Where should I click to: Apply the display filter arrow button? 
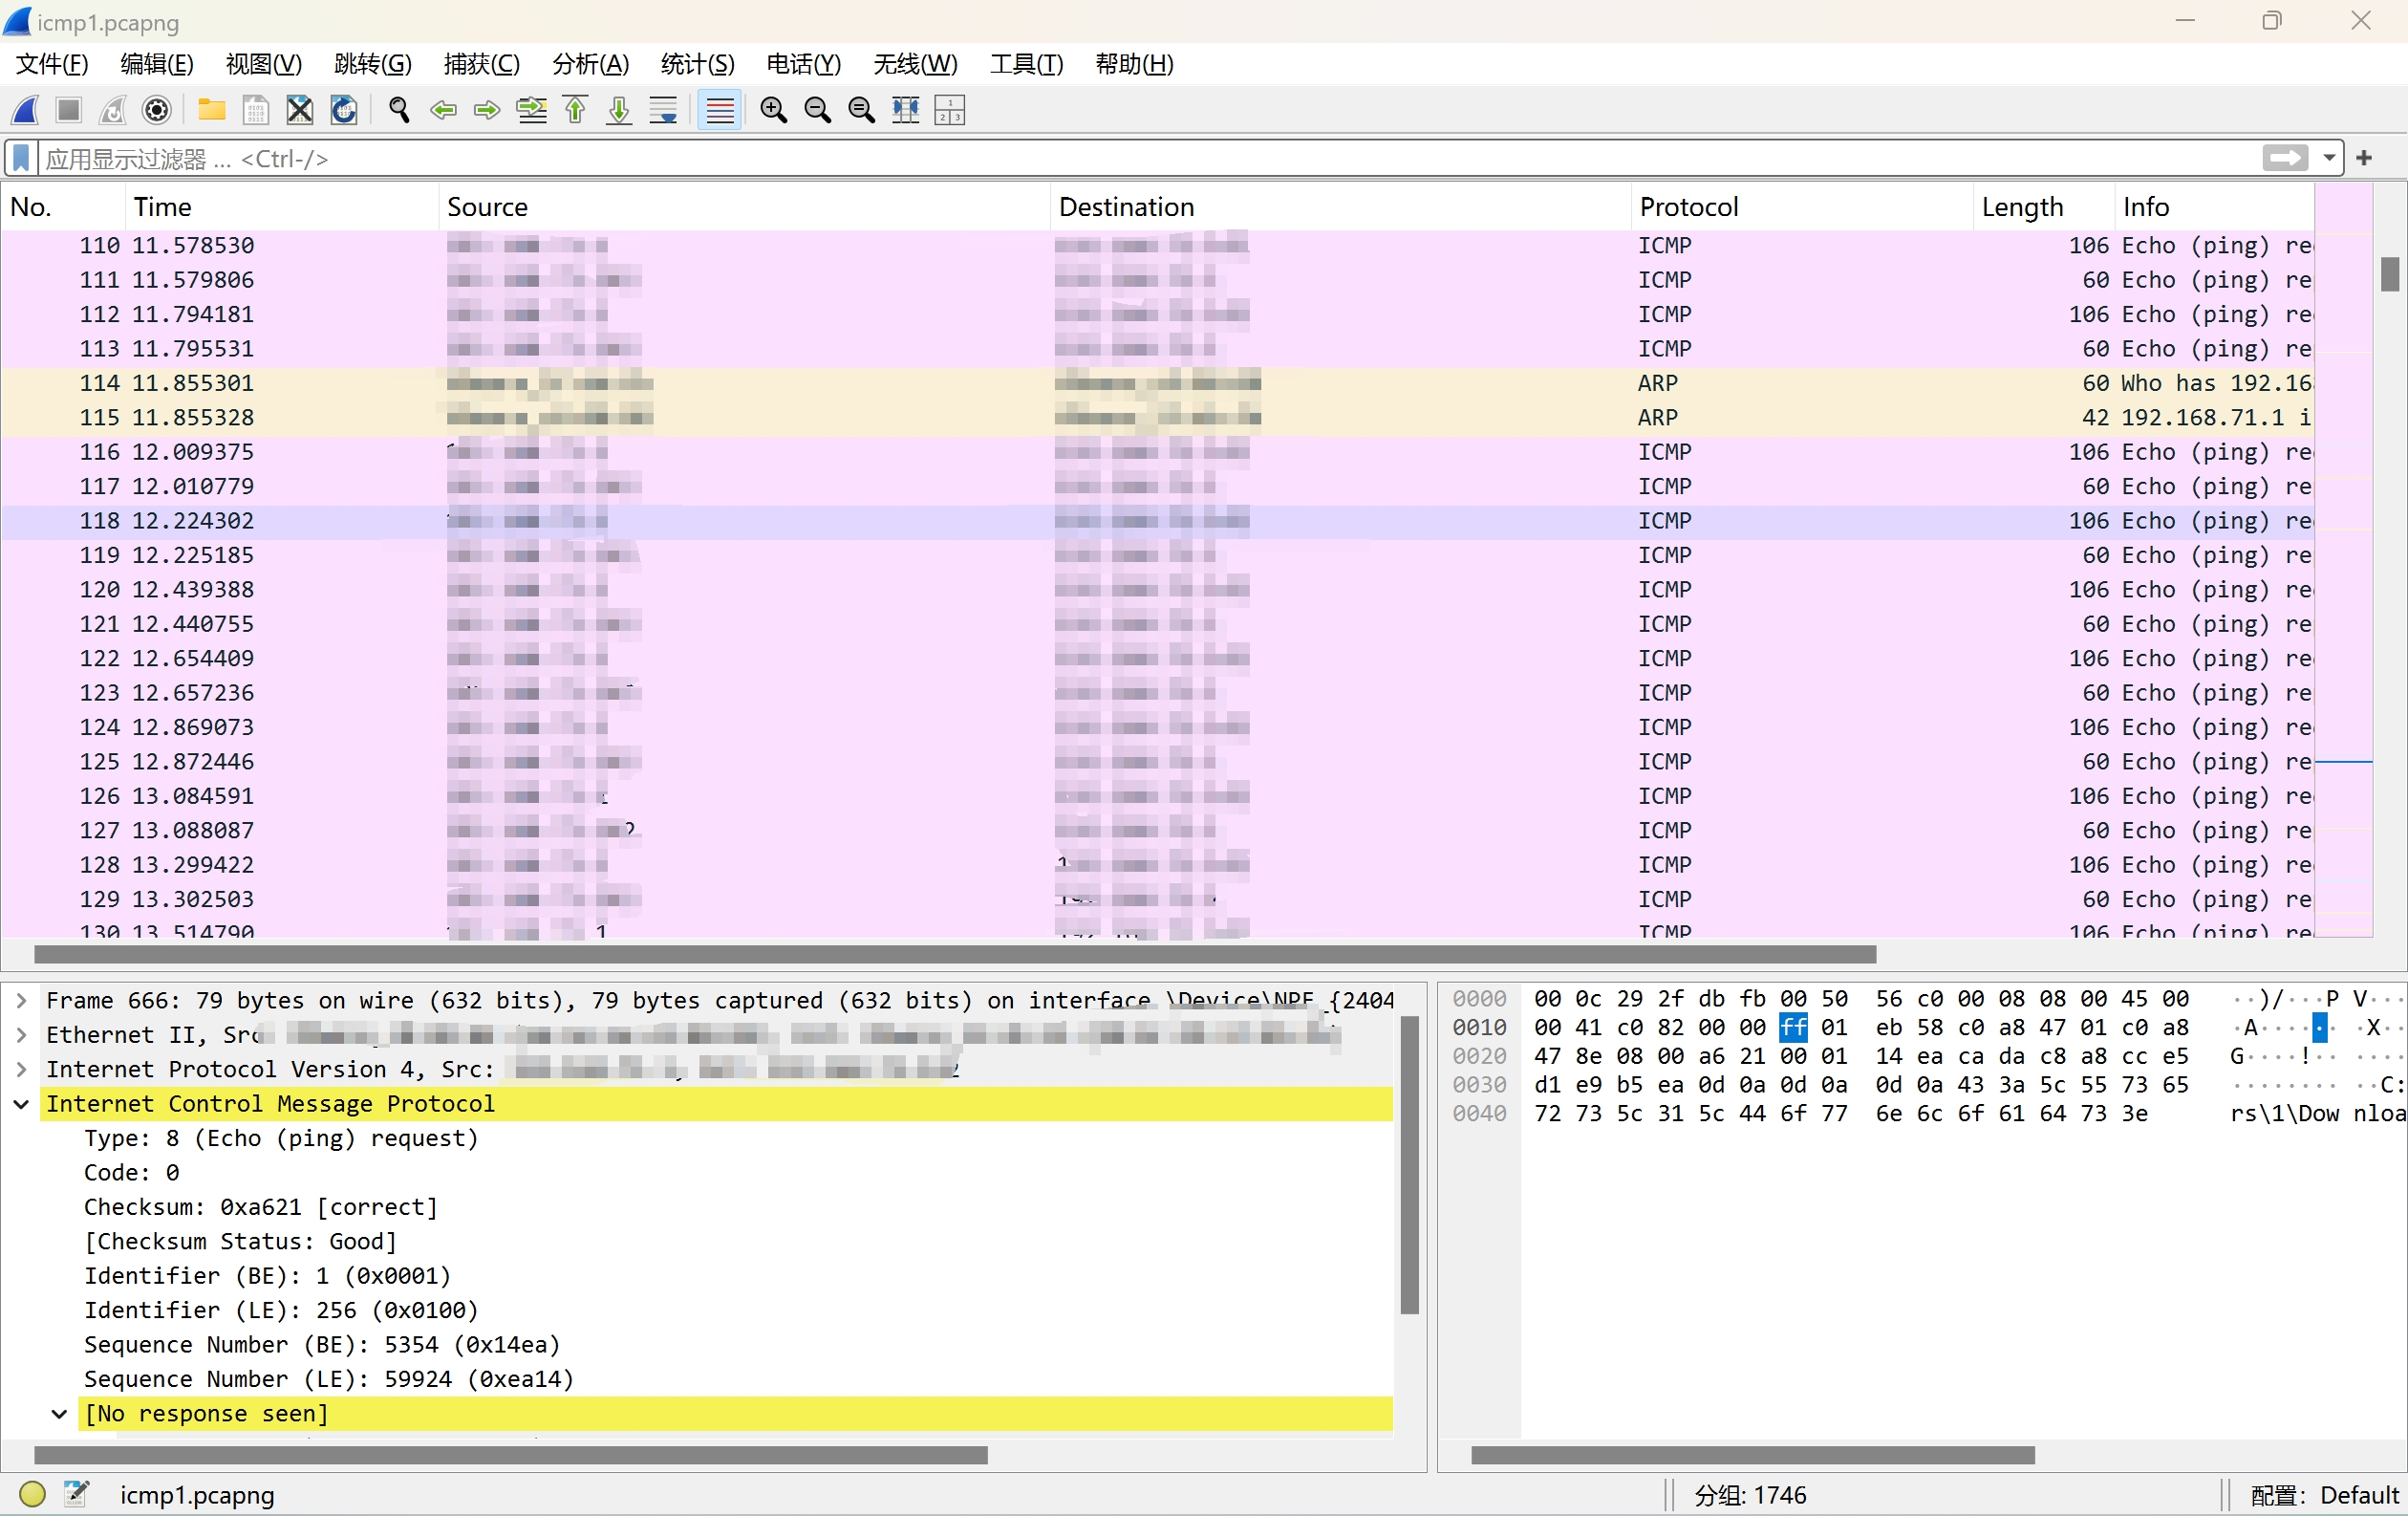2285,158
